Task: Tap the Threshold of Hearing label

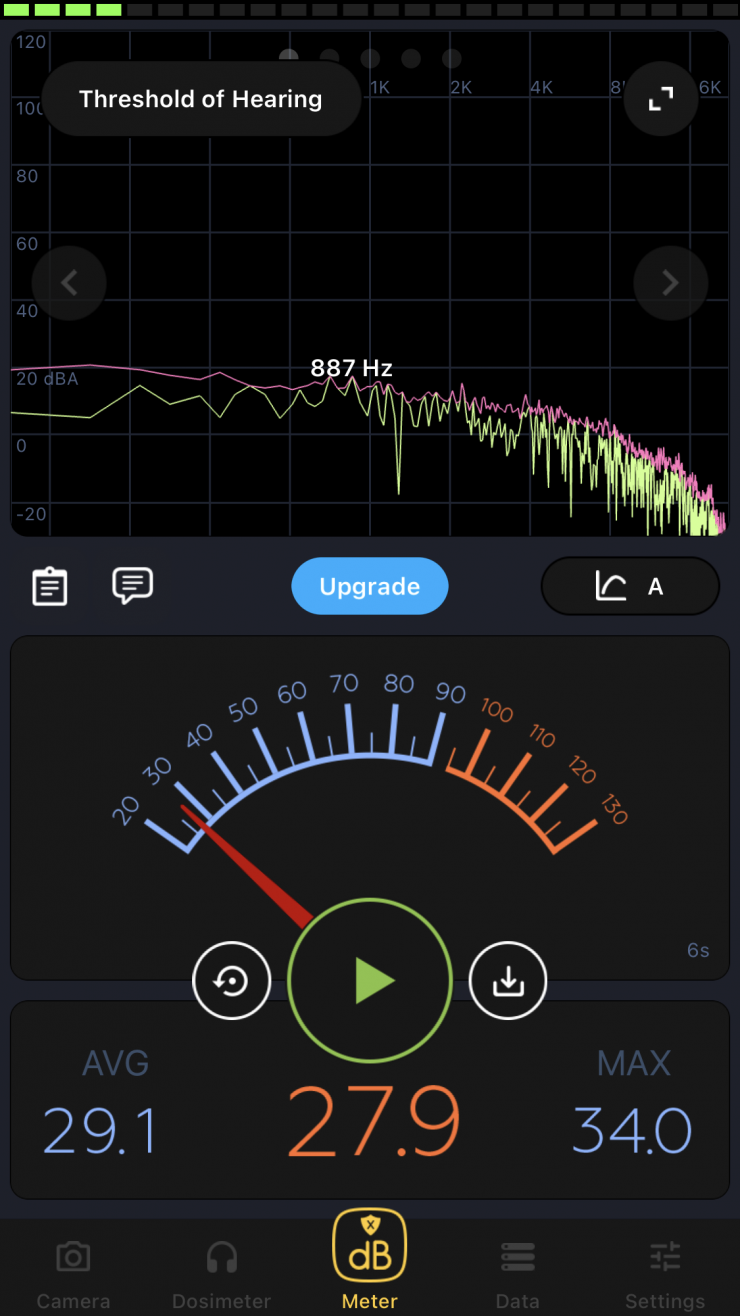Action: click(201, 99)
